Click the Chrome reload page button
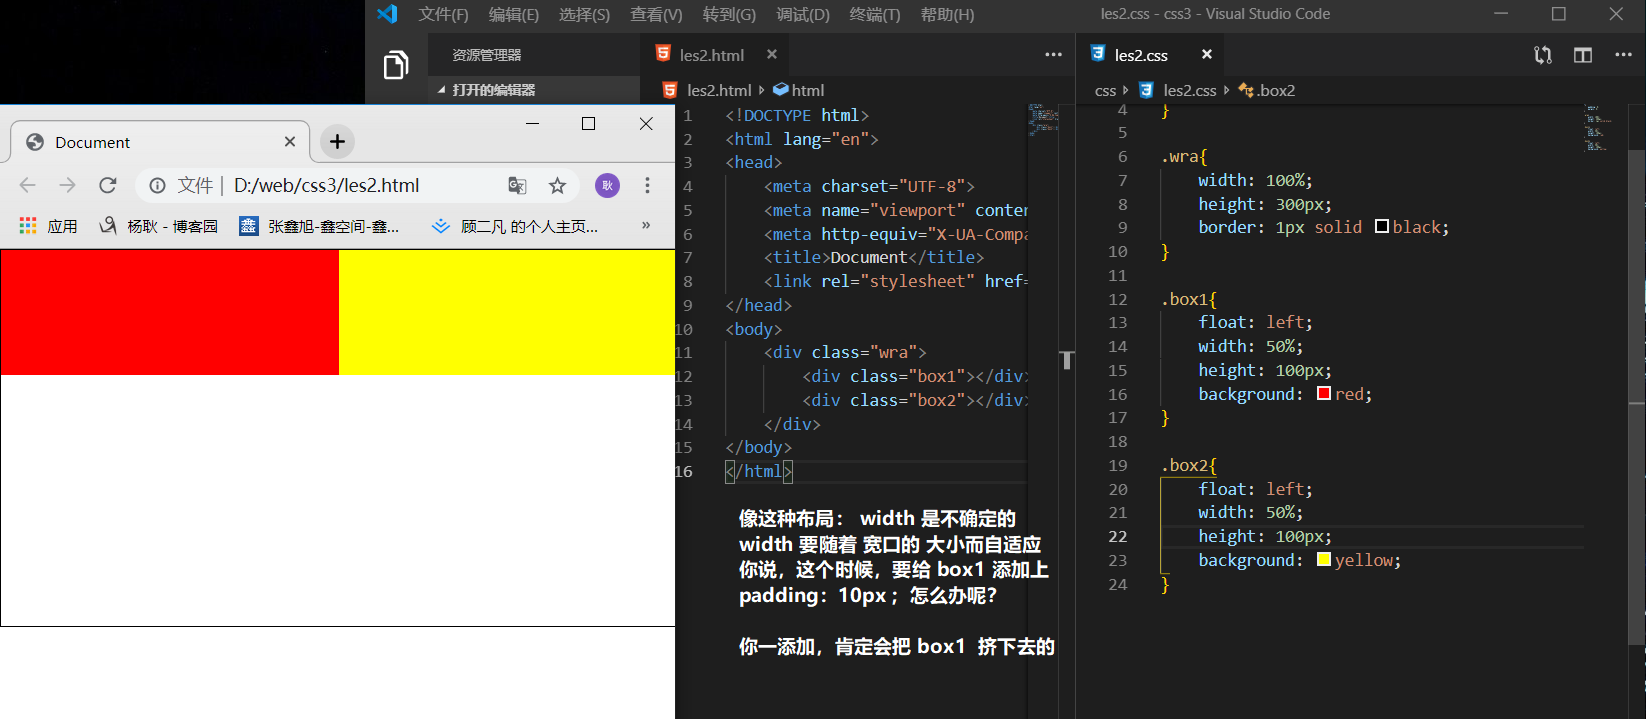 coord(108,185)
